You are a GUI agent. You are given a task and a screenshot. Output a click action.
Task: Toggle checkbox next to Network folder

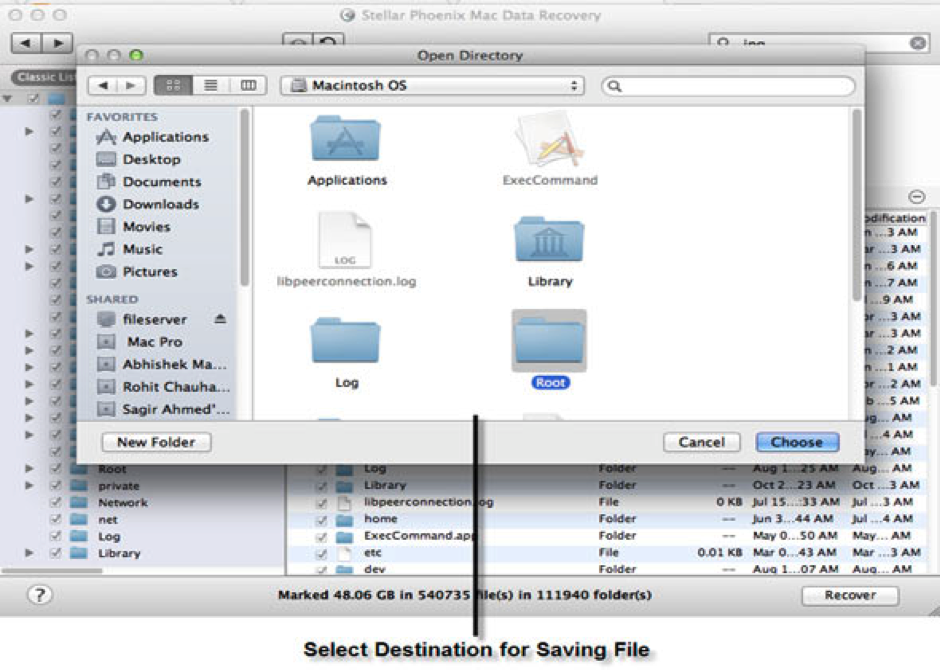click(x=56, y=502)
